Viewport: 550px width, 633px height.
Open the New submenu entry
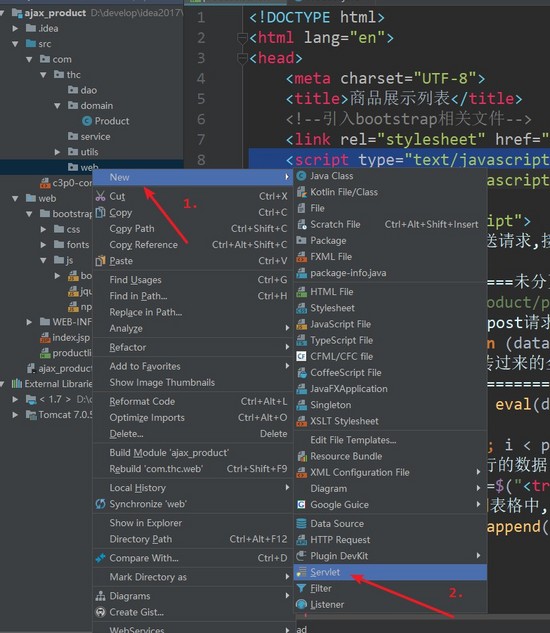193,177
